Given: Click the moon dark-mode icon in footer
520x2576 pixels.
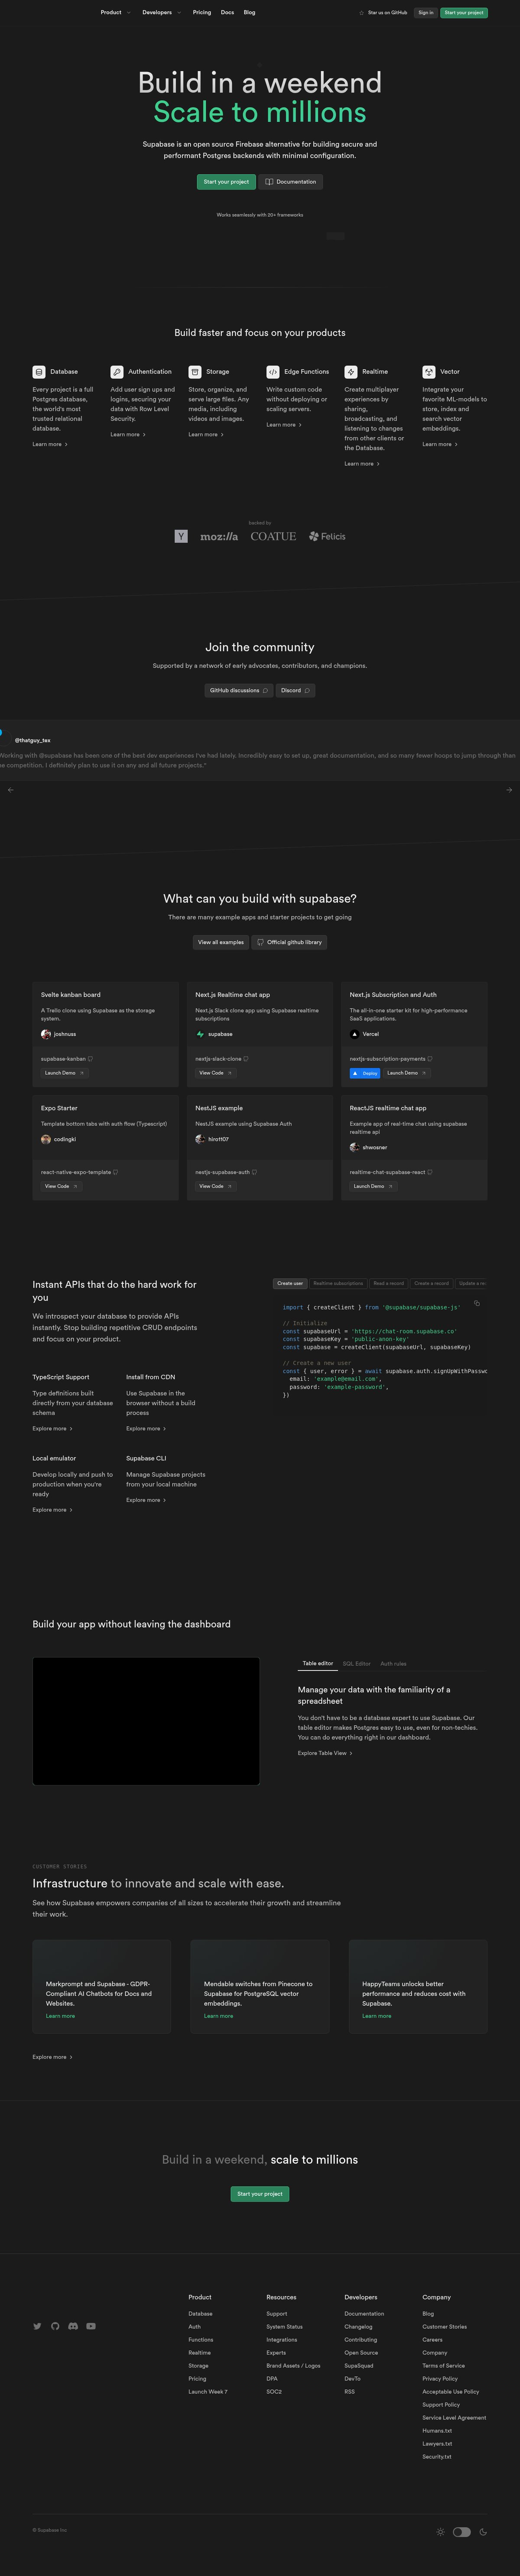Looking at the screenshot, I should [483, 2532].
